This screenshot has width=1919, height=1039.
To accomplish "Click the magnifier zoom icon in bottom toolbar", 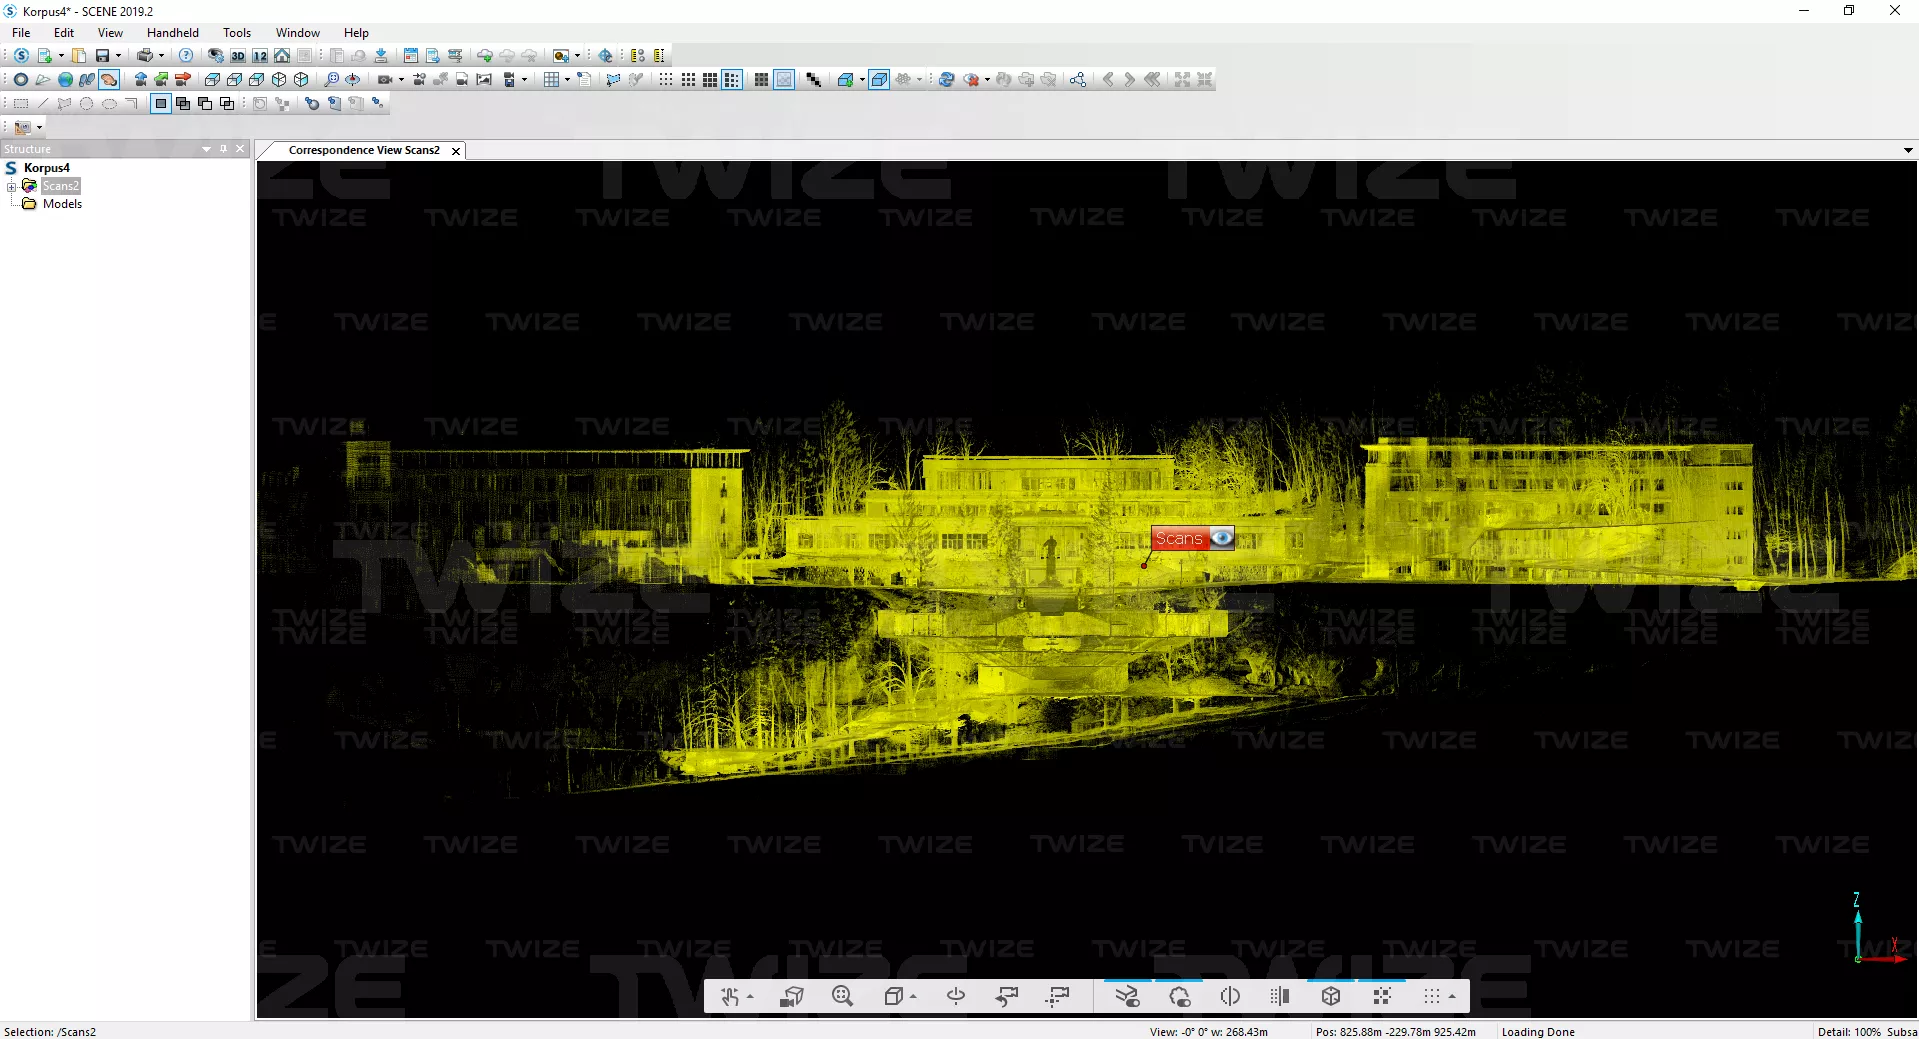I will pos(842,996).
